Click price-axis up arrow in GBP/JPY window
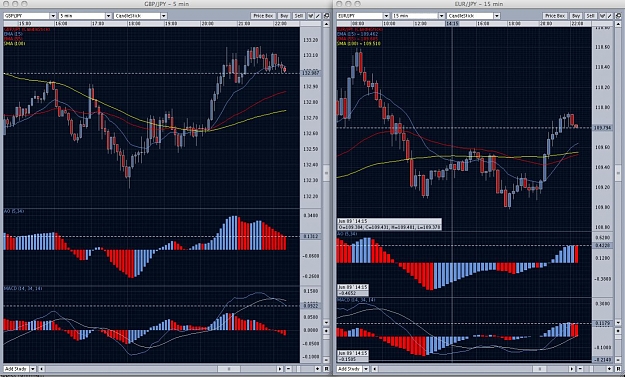 pyautogui.click(x=326, y=24)
